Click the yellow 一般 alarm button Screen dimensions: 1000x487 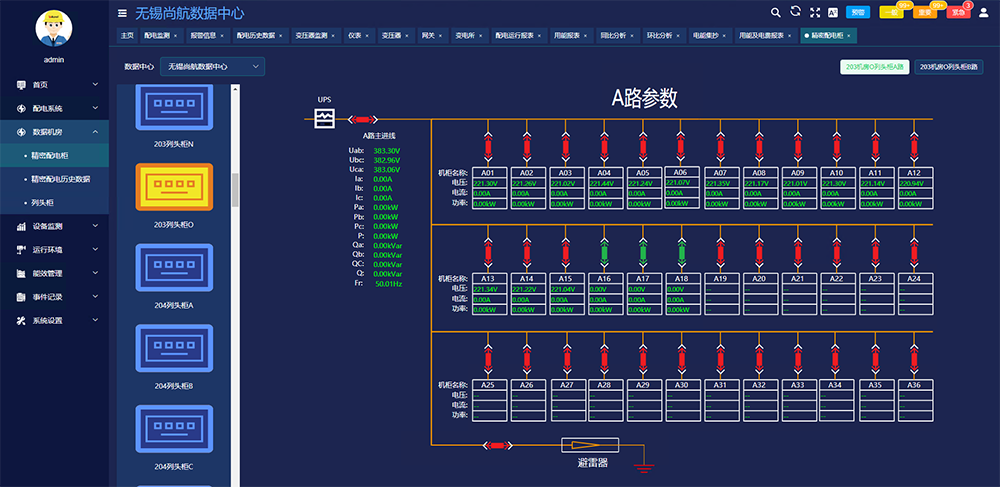(x=890, y=12)
